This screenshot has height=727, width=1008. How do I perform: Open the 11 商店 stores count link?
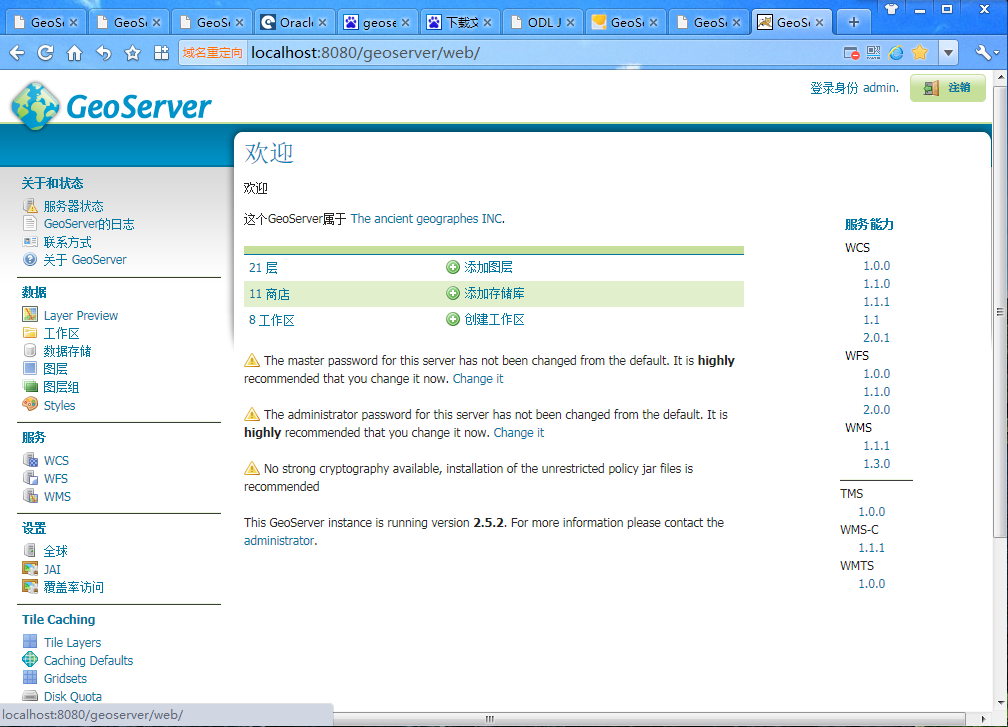[x=269, y=294]
